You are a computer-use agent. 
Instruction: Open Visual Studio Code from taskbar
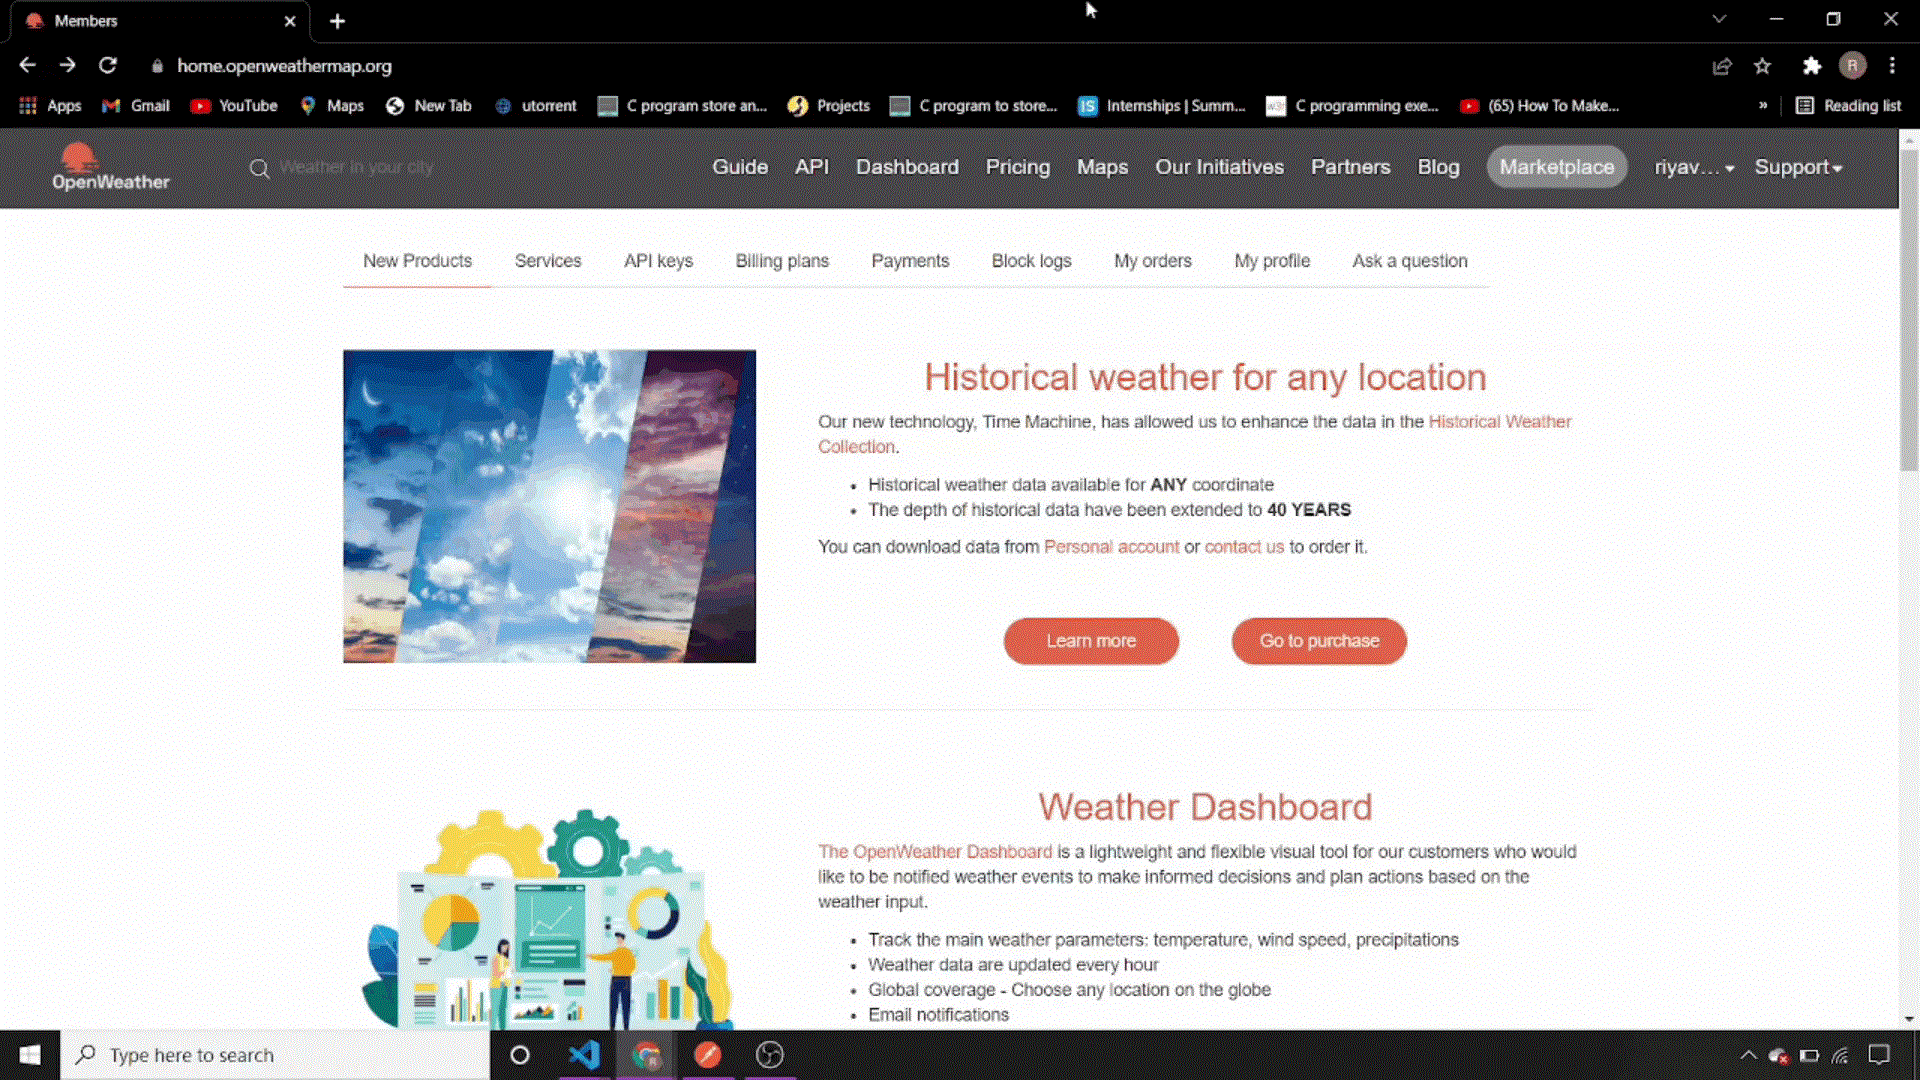(x=584, y=1055)
